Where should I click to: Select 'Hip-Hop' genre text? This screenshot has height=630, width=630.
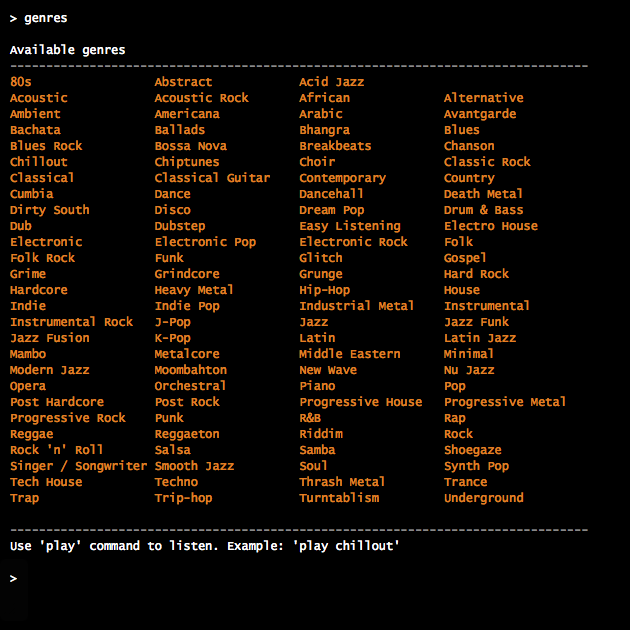(x=324, y=290)
